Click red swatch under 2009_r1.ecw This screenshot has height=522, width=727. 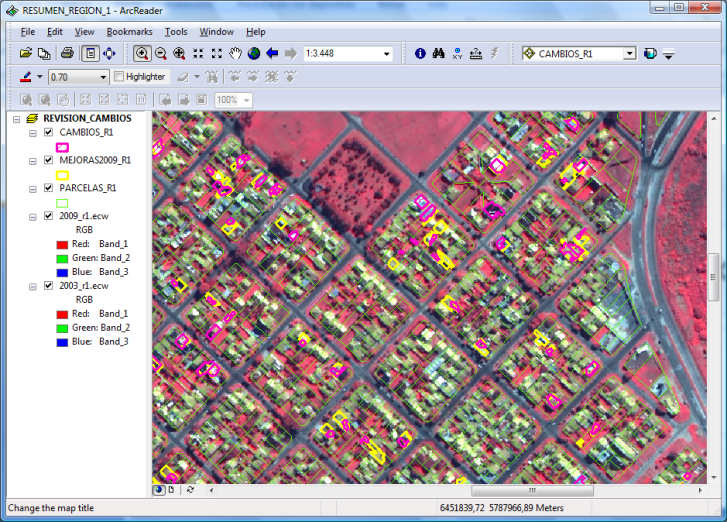point(62,245)
